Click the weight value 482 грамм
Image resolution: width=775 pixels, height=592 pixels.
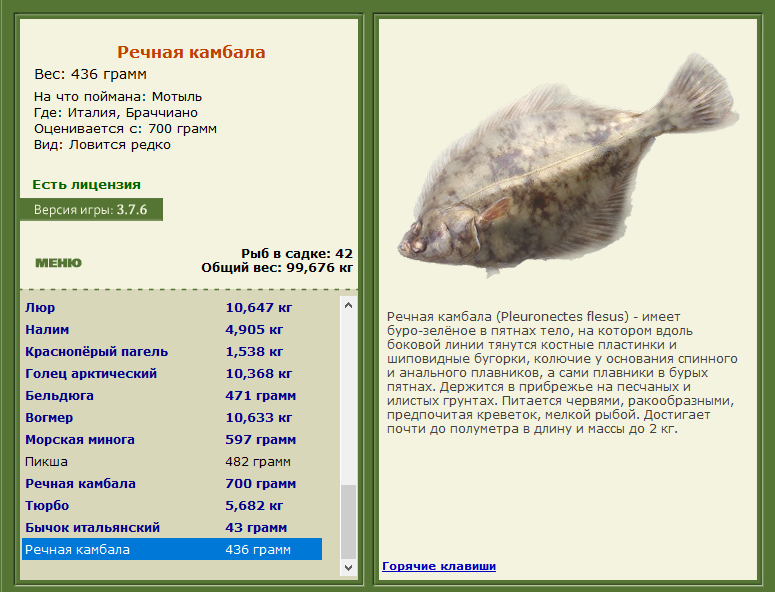(x=258, y=462)
